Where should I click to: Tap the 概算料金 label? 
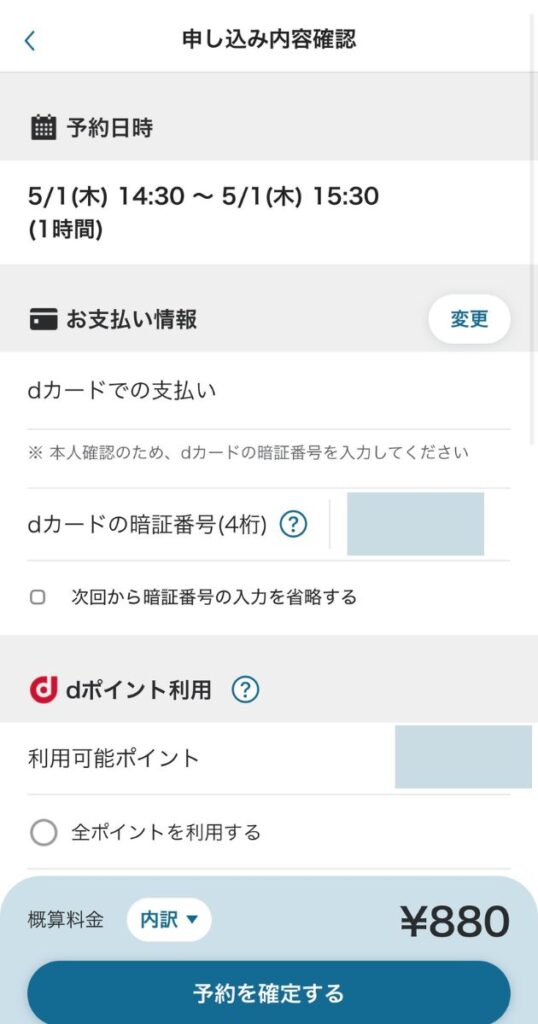[x=66, y=920]
